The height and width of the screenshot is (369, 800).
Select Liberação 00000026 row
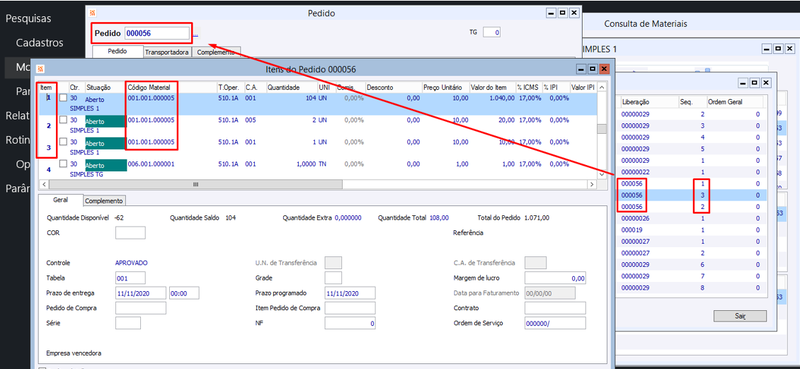pos(692,218)
